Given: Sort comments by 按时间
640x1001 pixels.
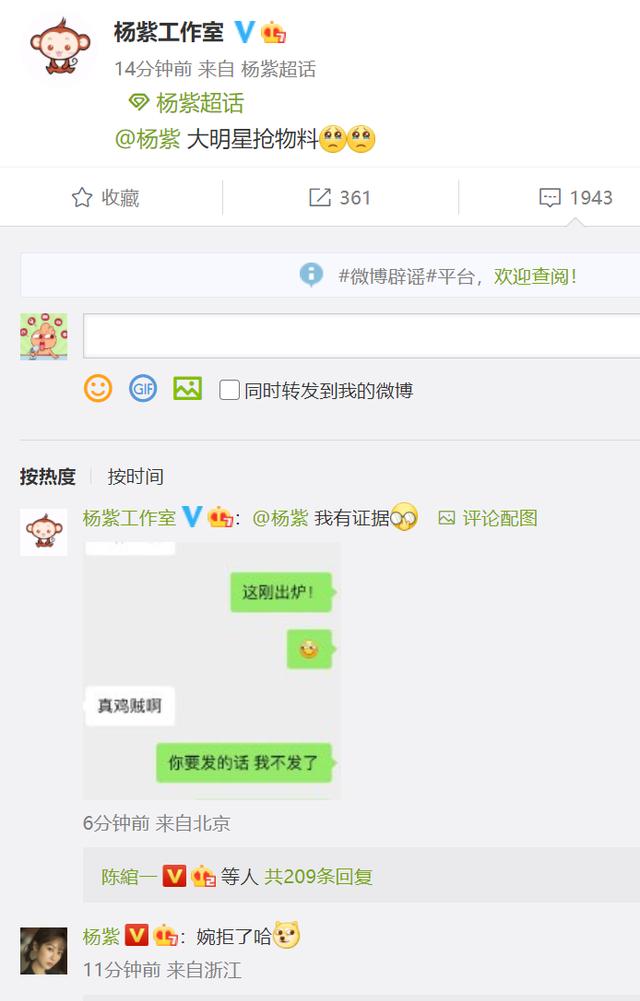Looking at the screenshot, I should tap(135, 476).
